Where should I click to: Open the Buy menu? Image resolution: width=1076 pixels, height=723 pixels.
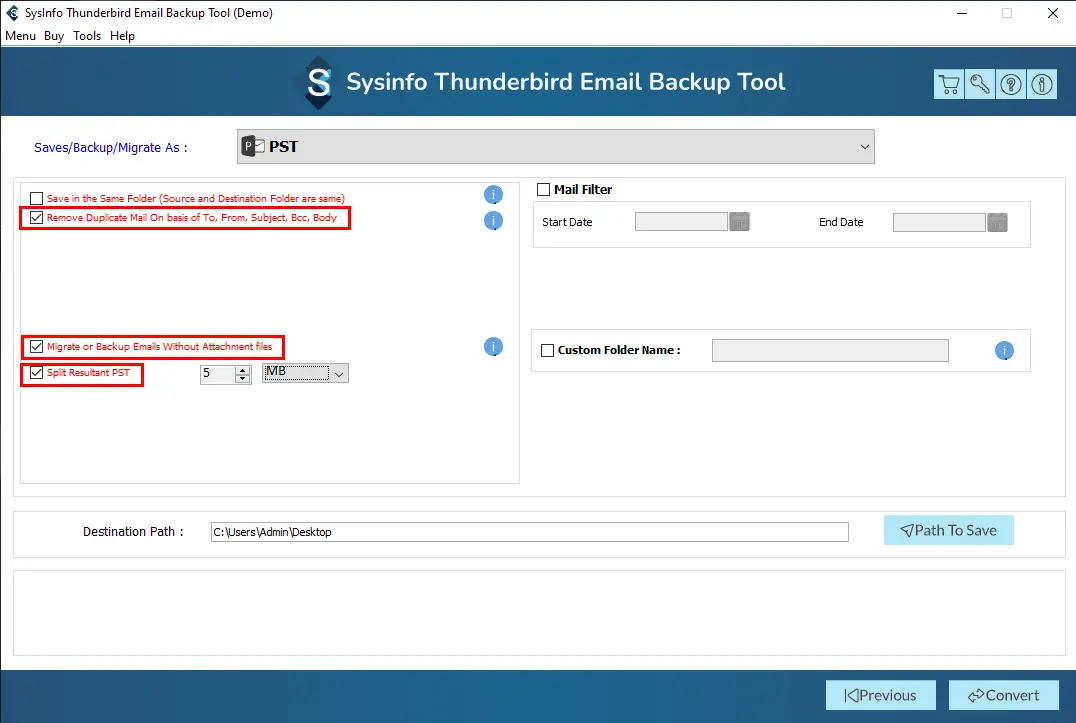[54, 36]
